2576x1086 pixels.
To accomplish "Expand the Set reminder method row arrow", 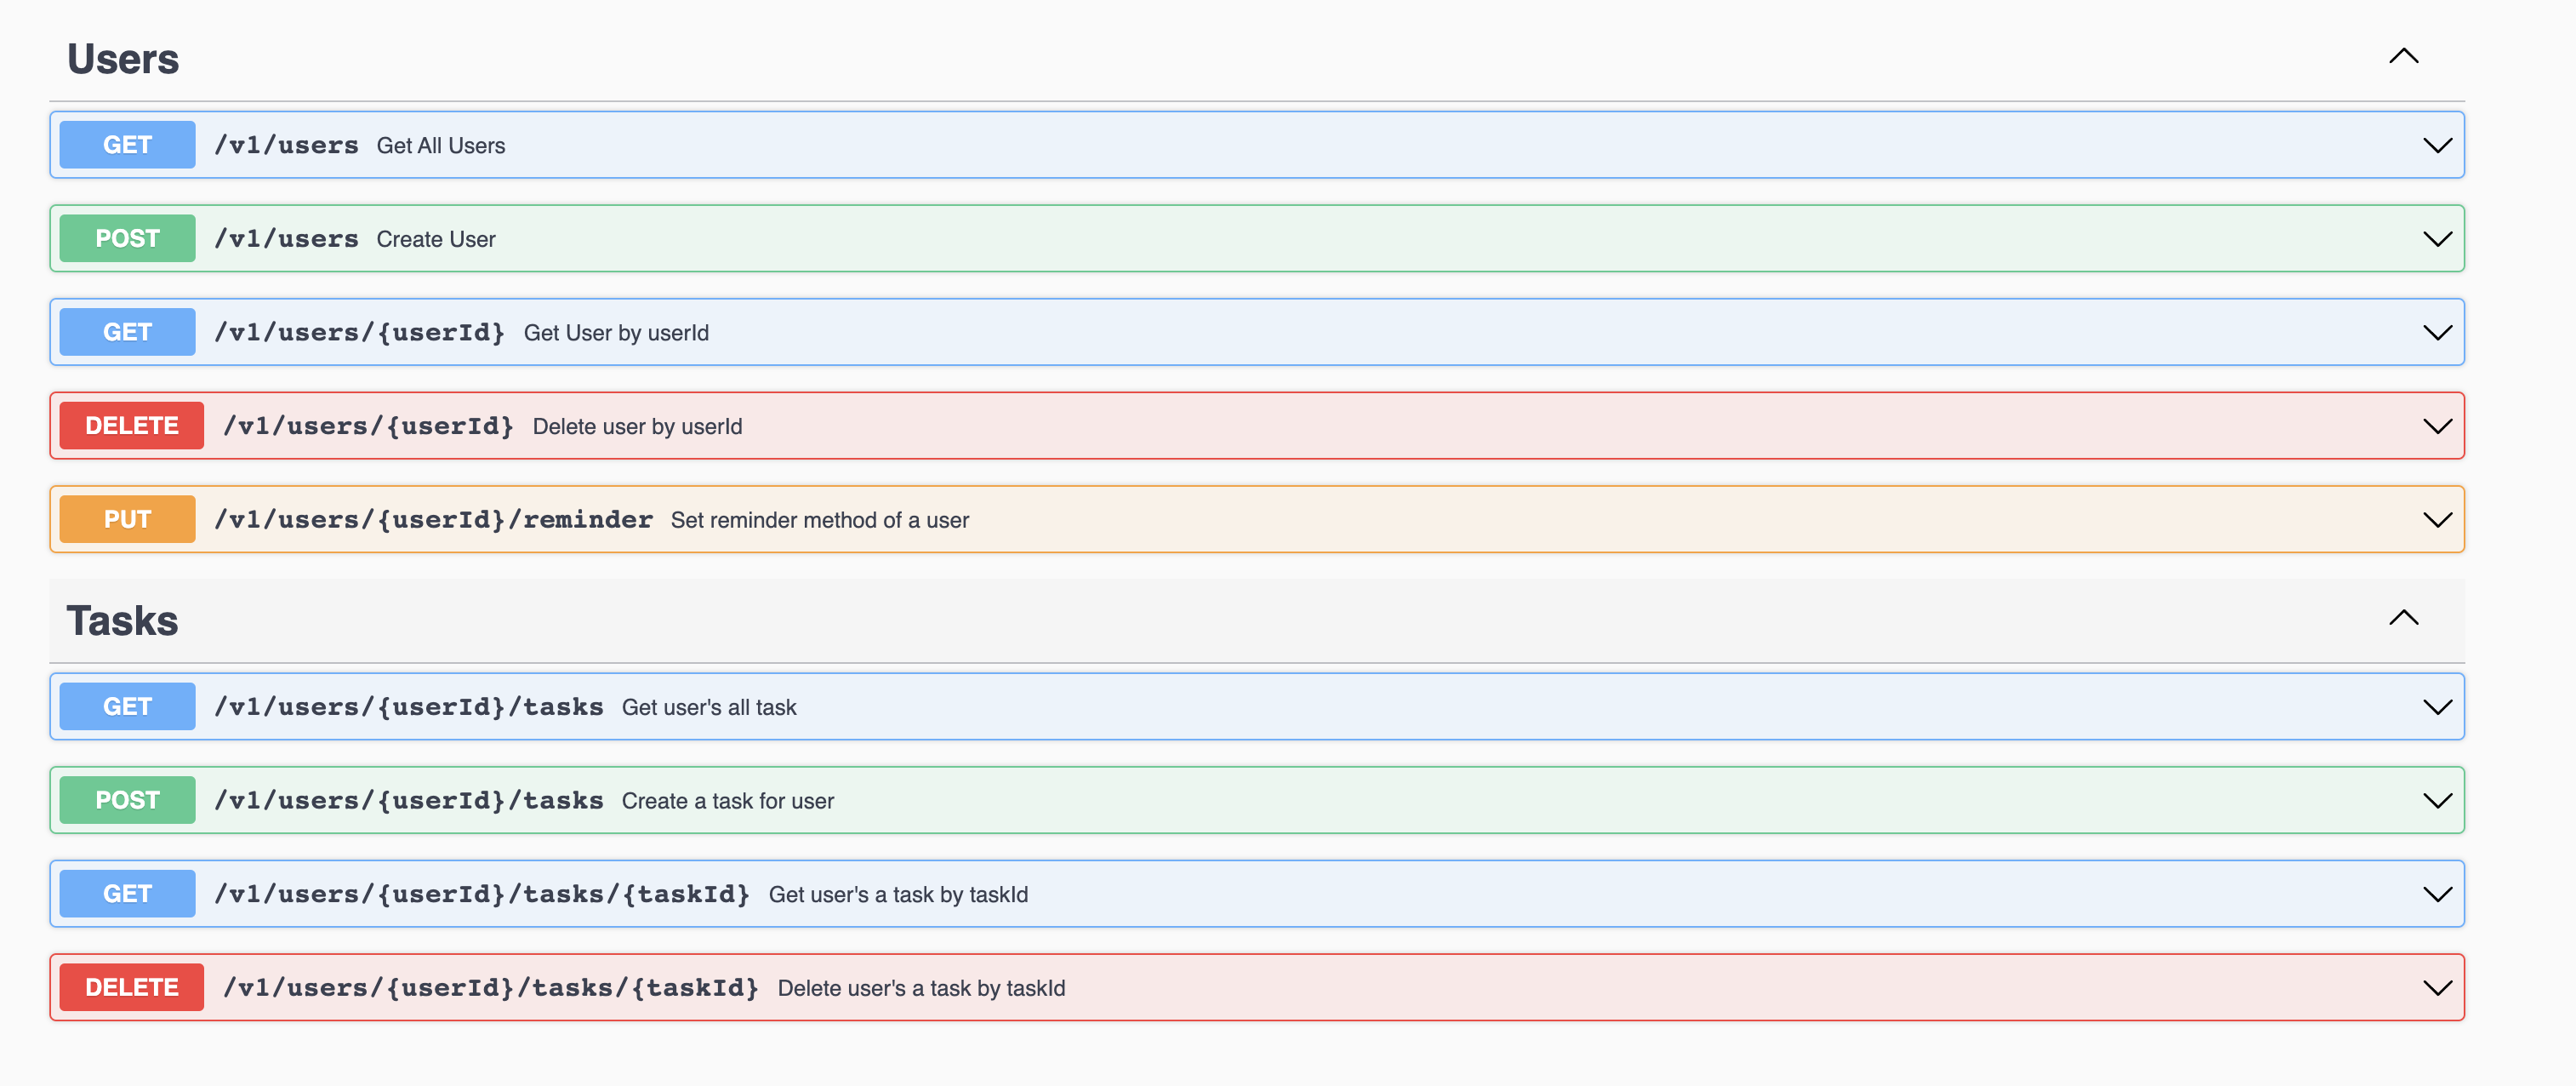I will tap(2437, 520).
